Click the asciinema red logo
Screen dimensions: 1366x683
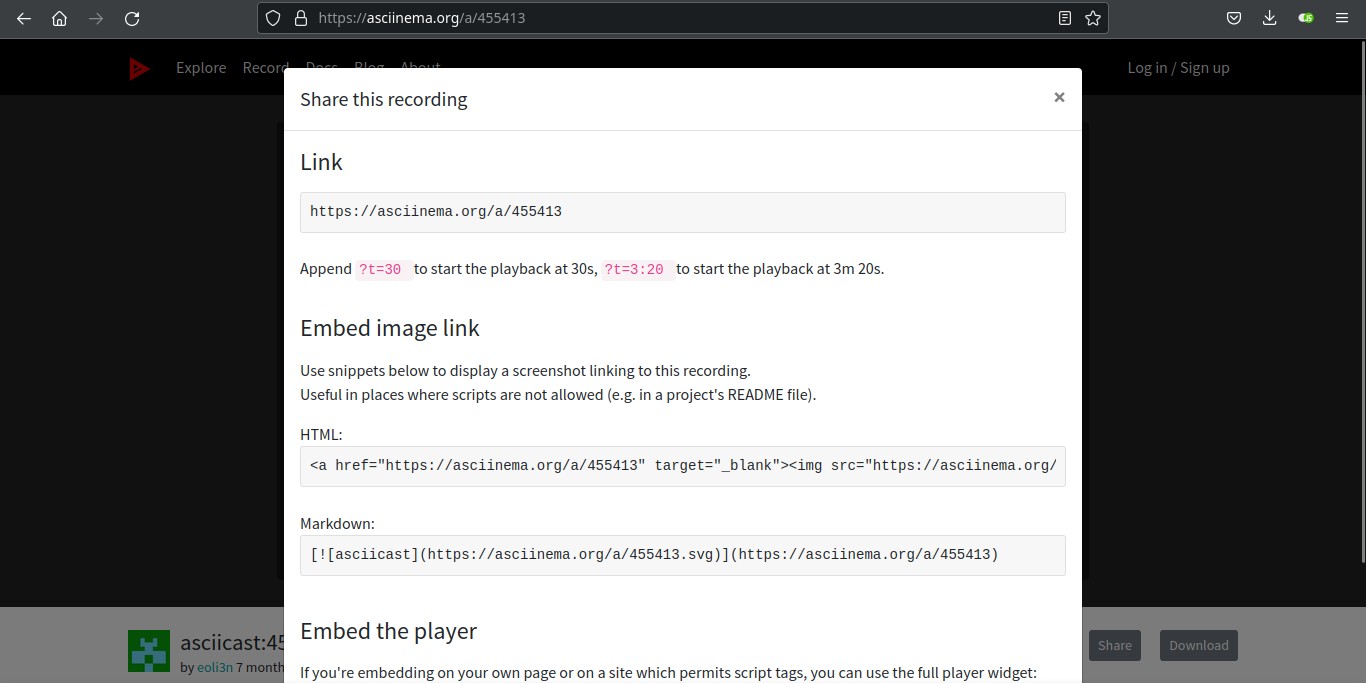[139, 68]
